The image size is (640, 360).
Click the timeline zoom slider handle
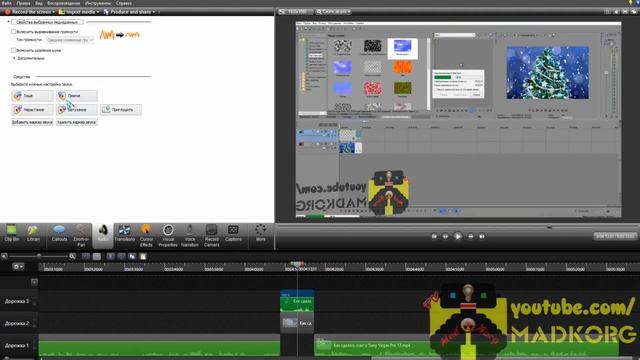point(39,256)
